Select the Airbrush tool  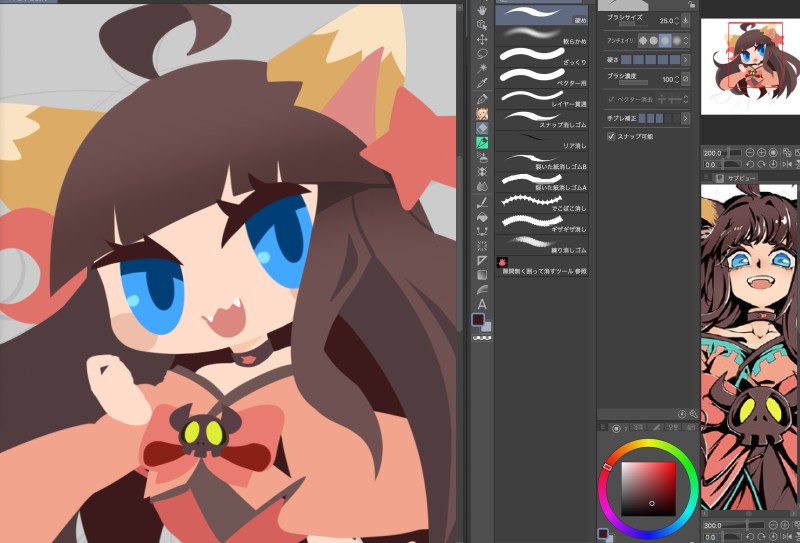(x=482, y=158)
